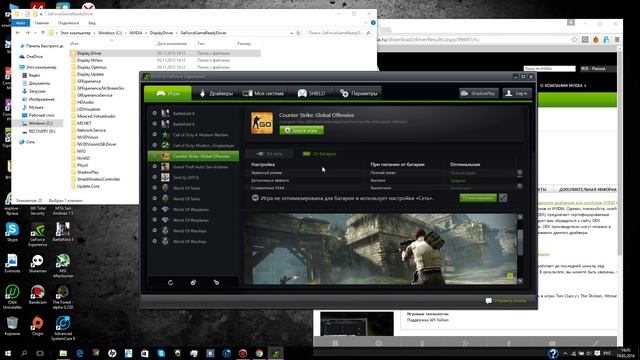The width and height of the screenshot is (640, 360).
Task: Click the Log in button
Action: tap(517, 93)
